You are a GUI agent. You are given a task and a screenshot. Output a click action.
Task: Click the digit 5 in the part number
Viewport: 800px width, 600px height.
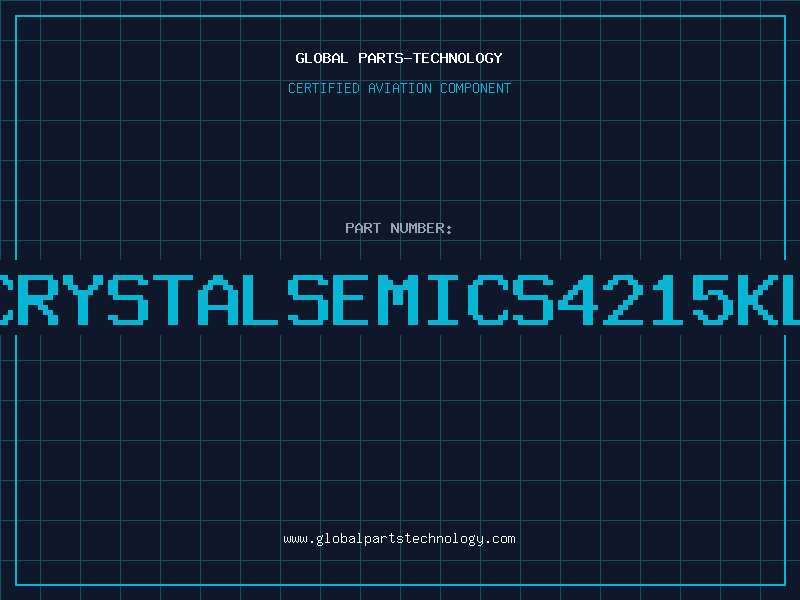click(x=712, y=300)
